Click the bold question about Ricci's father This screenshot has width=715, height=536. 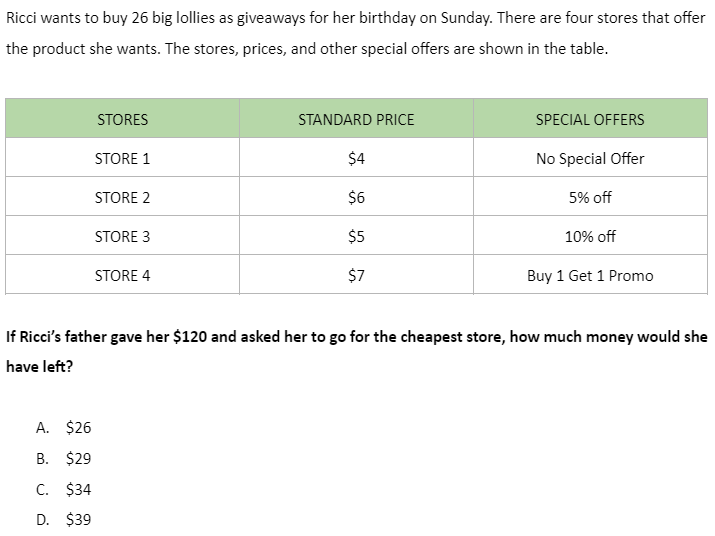click(357, 351)
